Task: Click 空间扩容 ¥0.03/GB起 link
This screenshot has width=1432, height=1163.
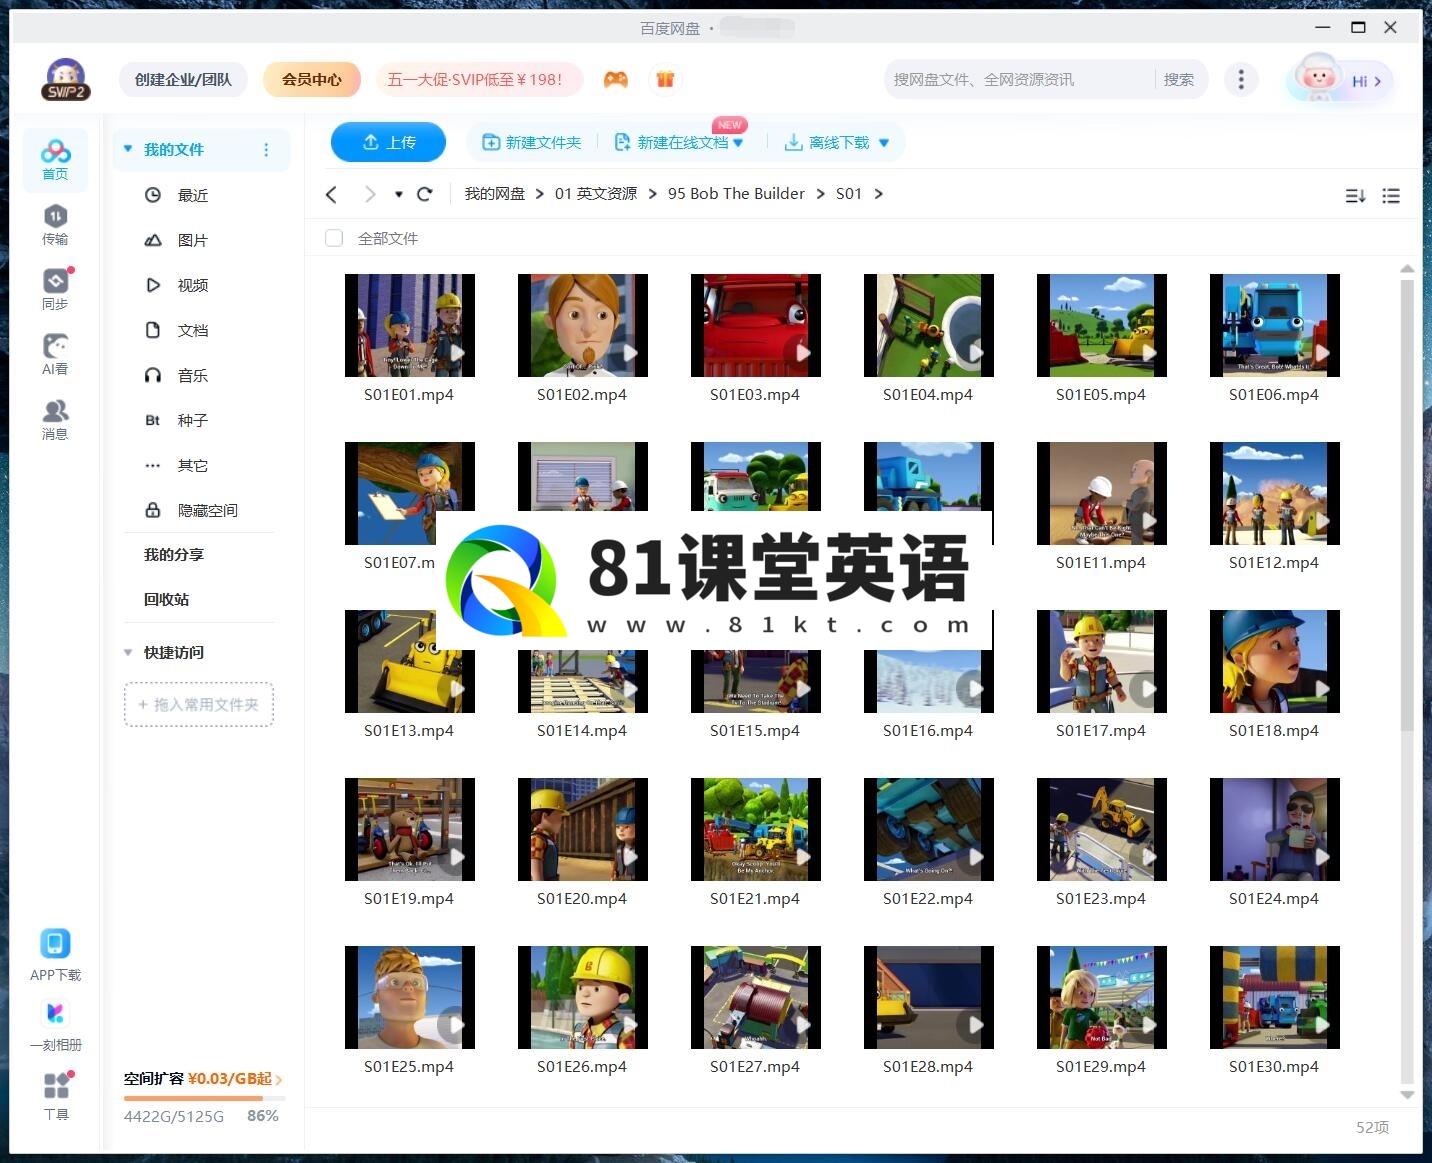Action: (203, 1079)
